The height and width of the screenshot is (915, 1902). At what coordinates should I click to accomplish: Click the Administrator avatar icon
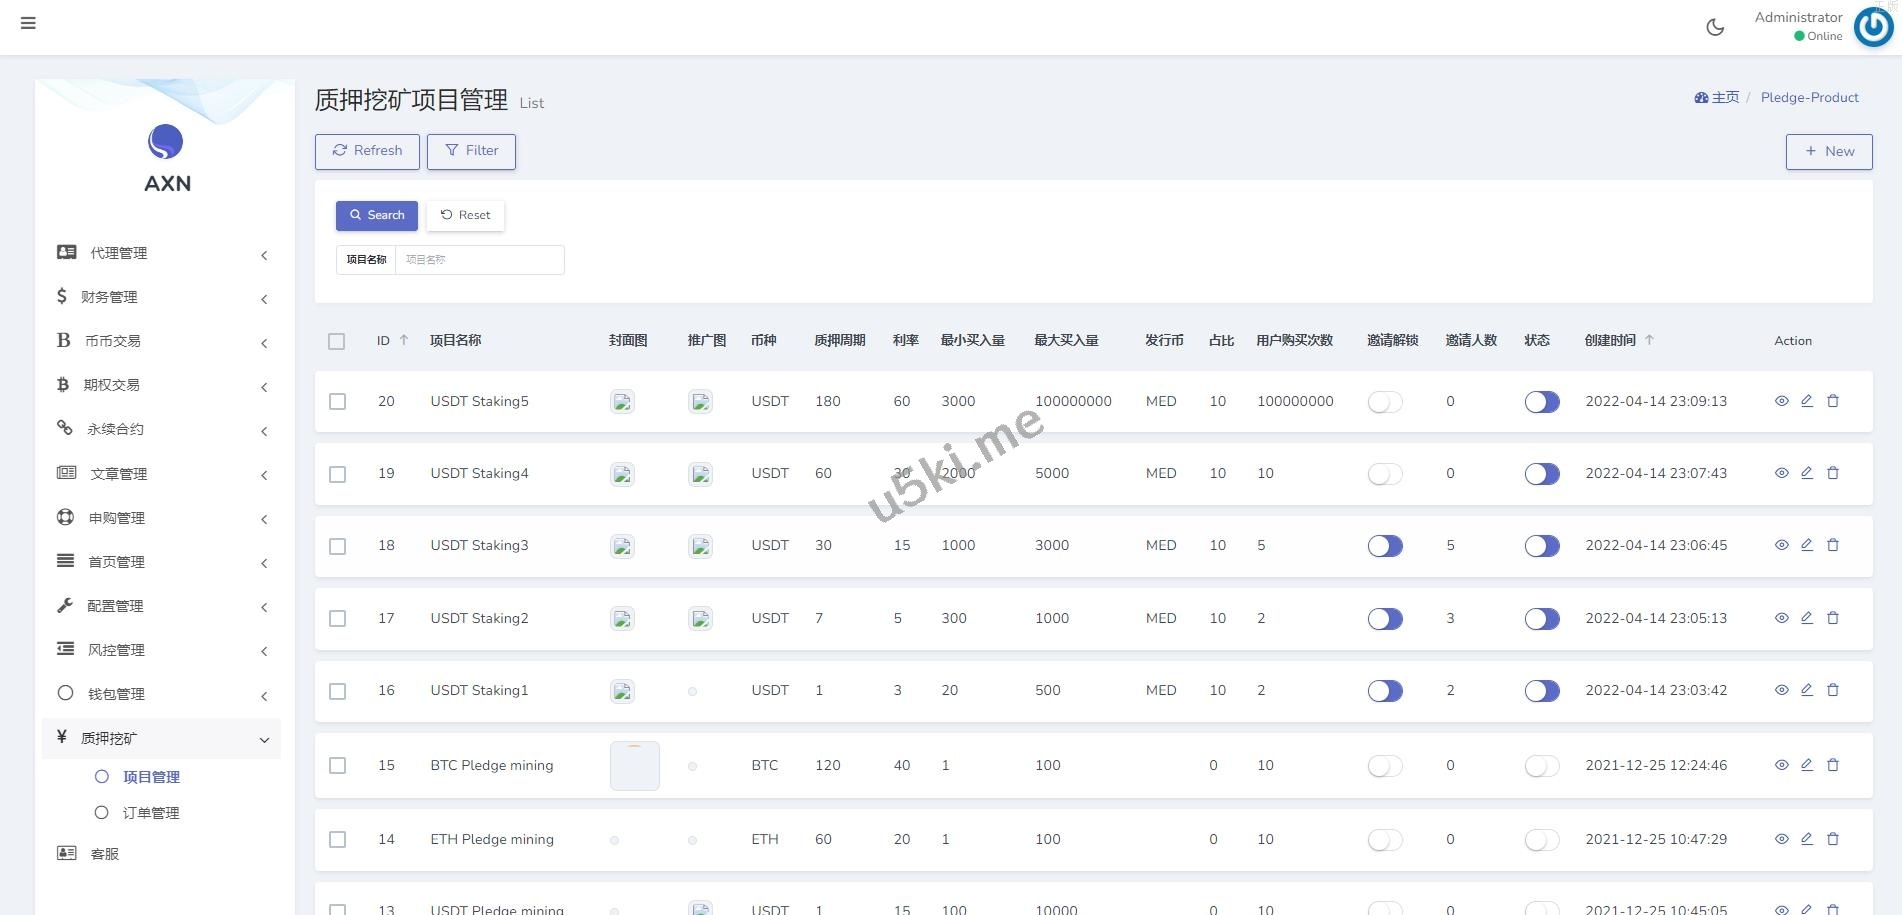(1873, 27)
